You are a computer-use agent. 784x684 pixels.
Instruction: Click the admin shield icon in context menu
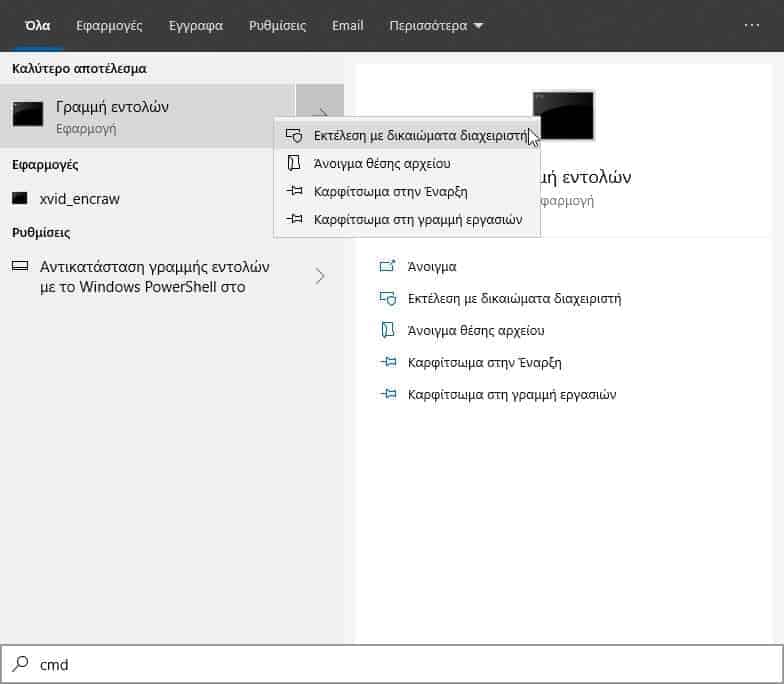294,135
